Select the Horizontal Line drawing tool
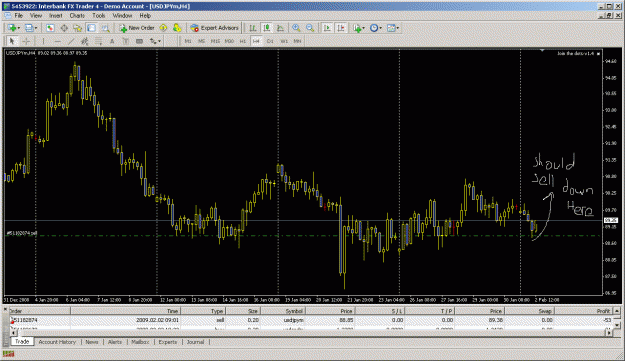Image resolution: width=625 pixels, height=361 pixels. (57, 41)
